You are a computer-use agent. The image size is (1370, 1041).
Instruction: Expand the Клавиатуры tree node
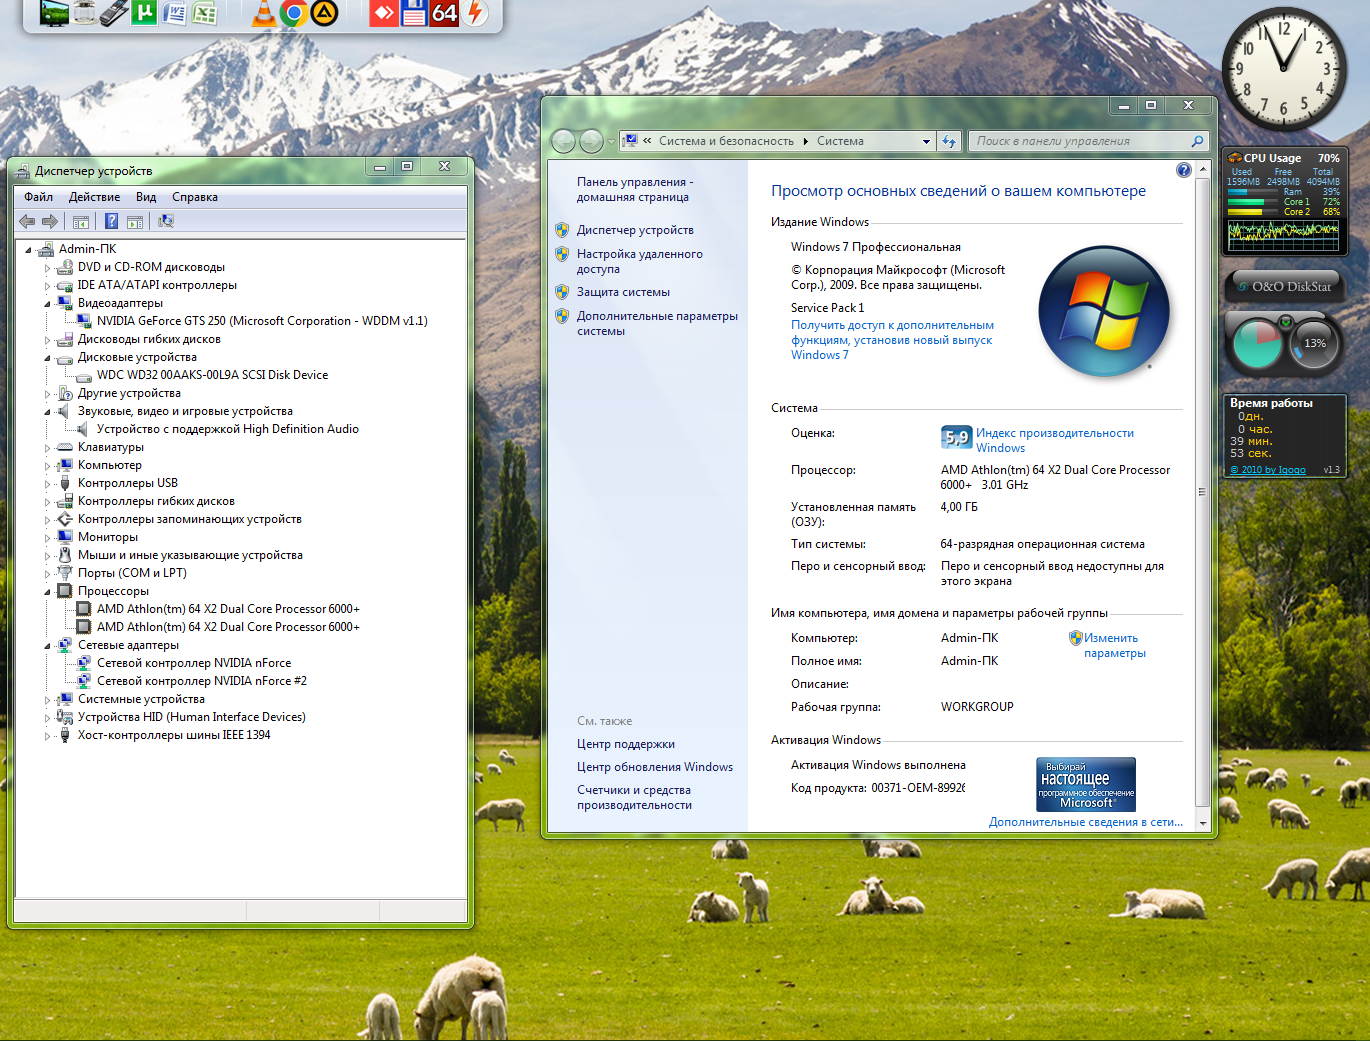click(x=47, y=448)
